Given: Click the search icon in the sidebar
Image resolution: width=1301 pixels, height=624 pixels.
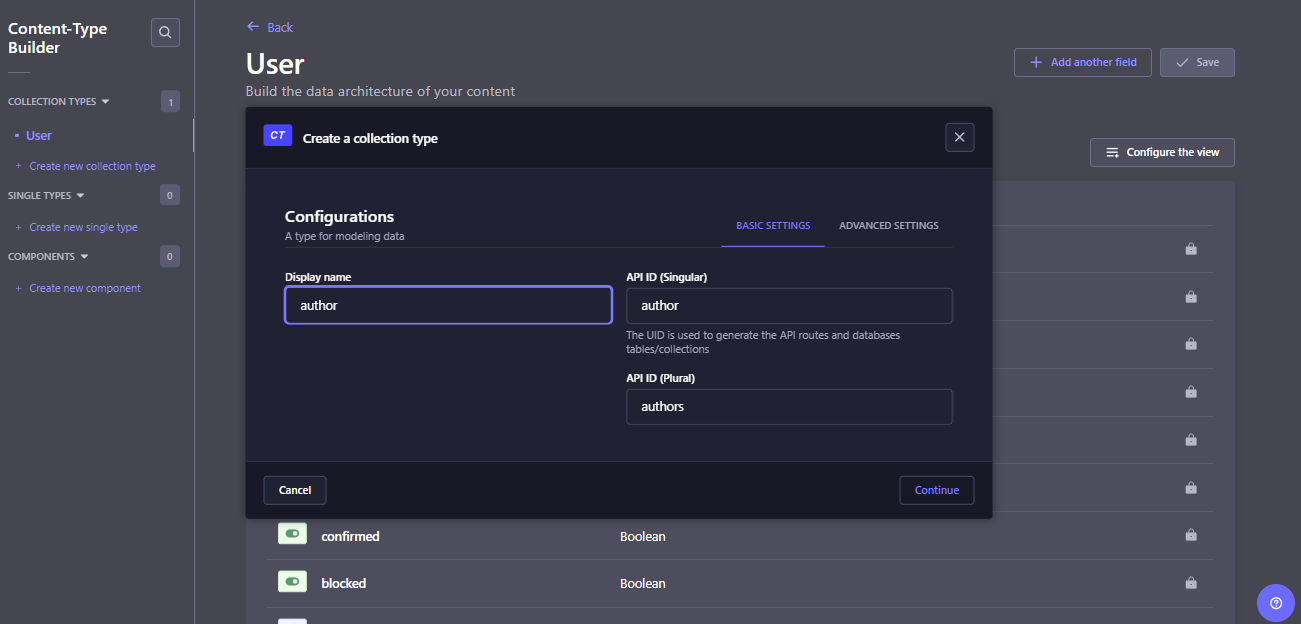Looking at the screenshot, I should point(164,31).
